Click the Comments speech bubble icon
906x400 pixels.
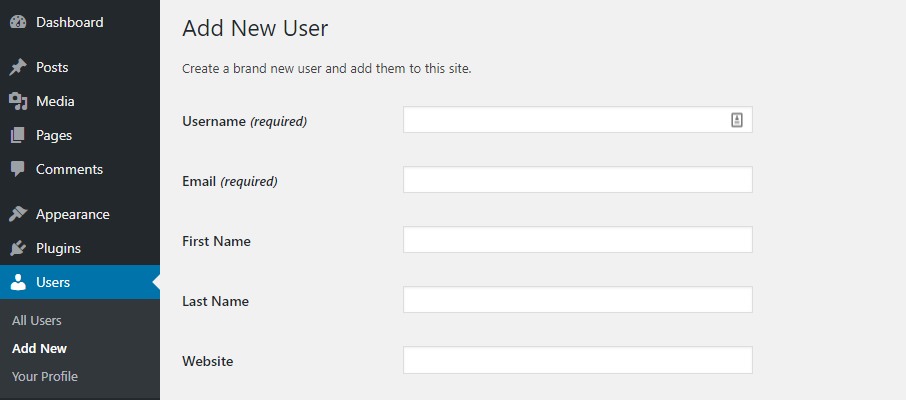point(18,169)
